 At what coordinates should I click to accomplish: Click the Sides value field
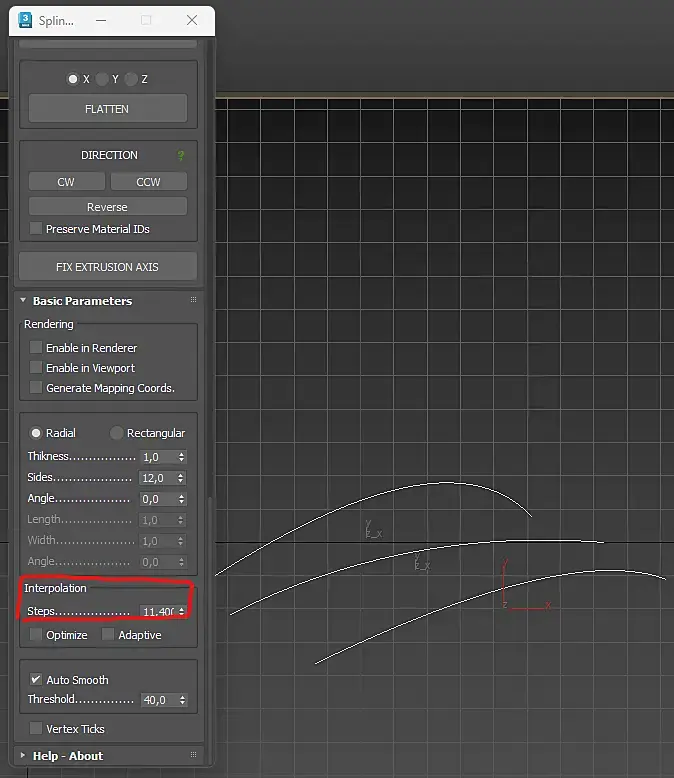pos(157,478)
